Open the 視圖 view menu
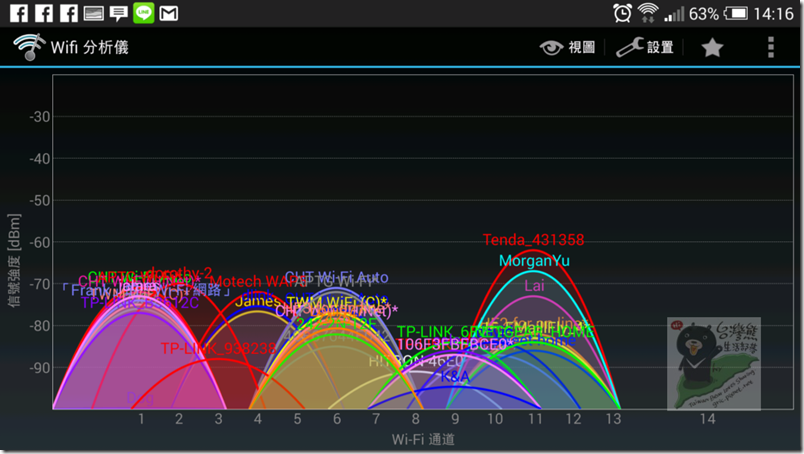Screen dimensions: 804x454 568,47
